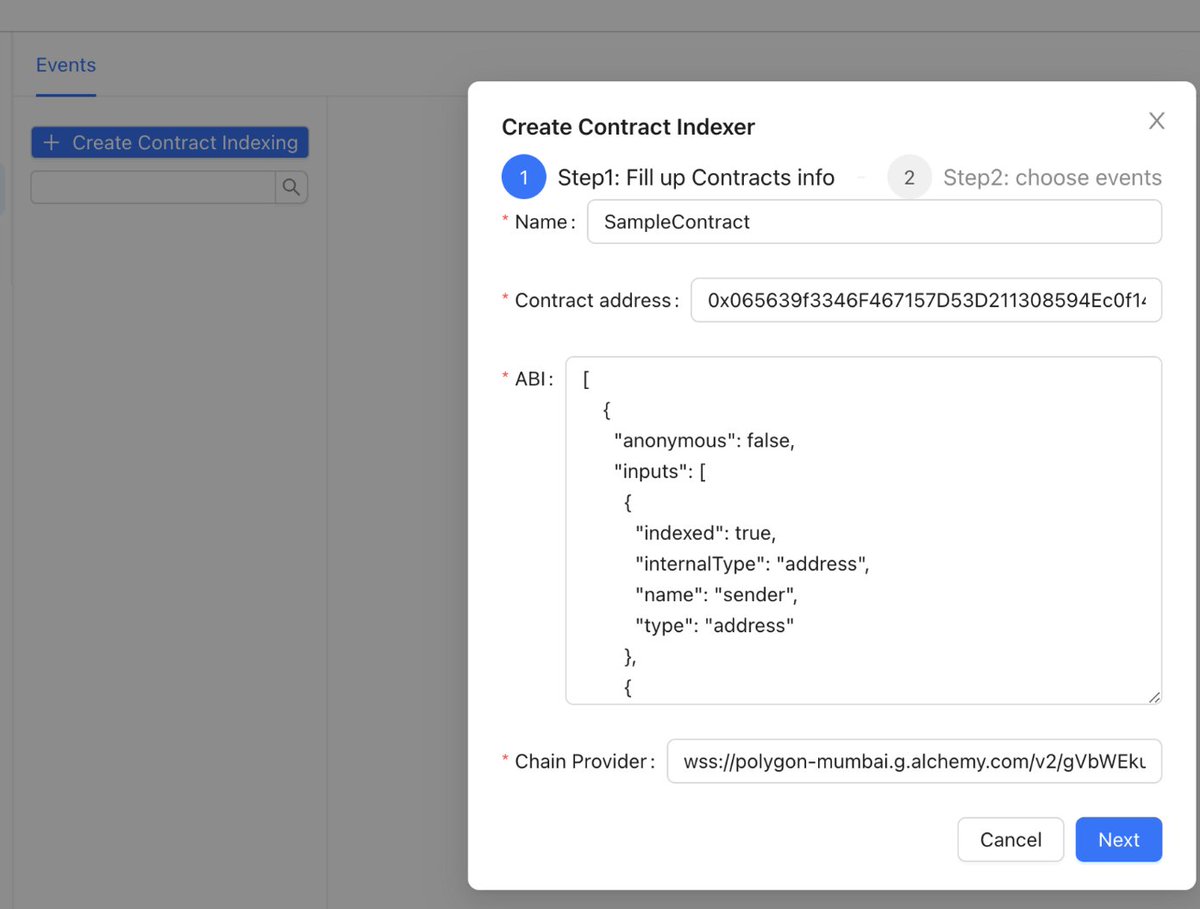Focus the Contract address input field

(x=926, y=300)
